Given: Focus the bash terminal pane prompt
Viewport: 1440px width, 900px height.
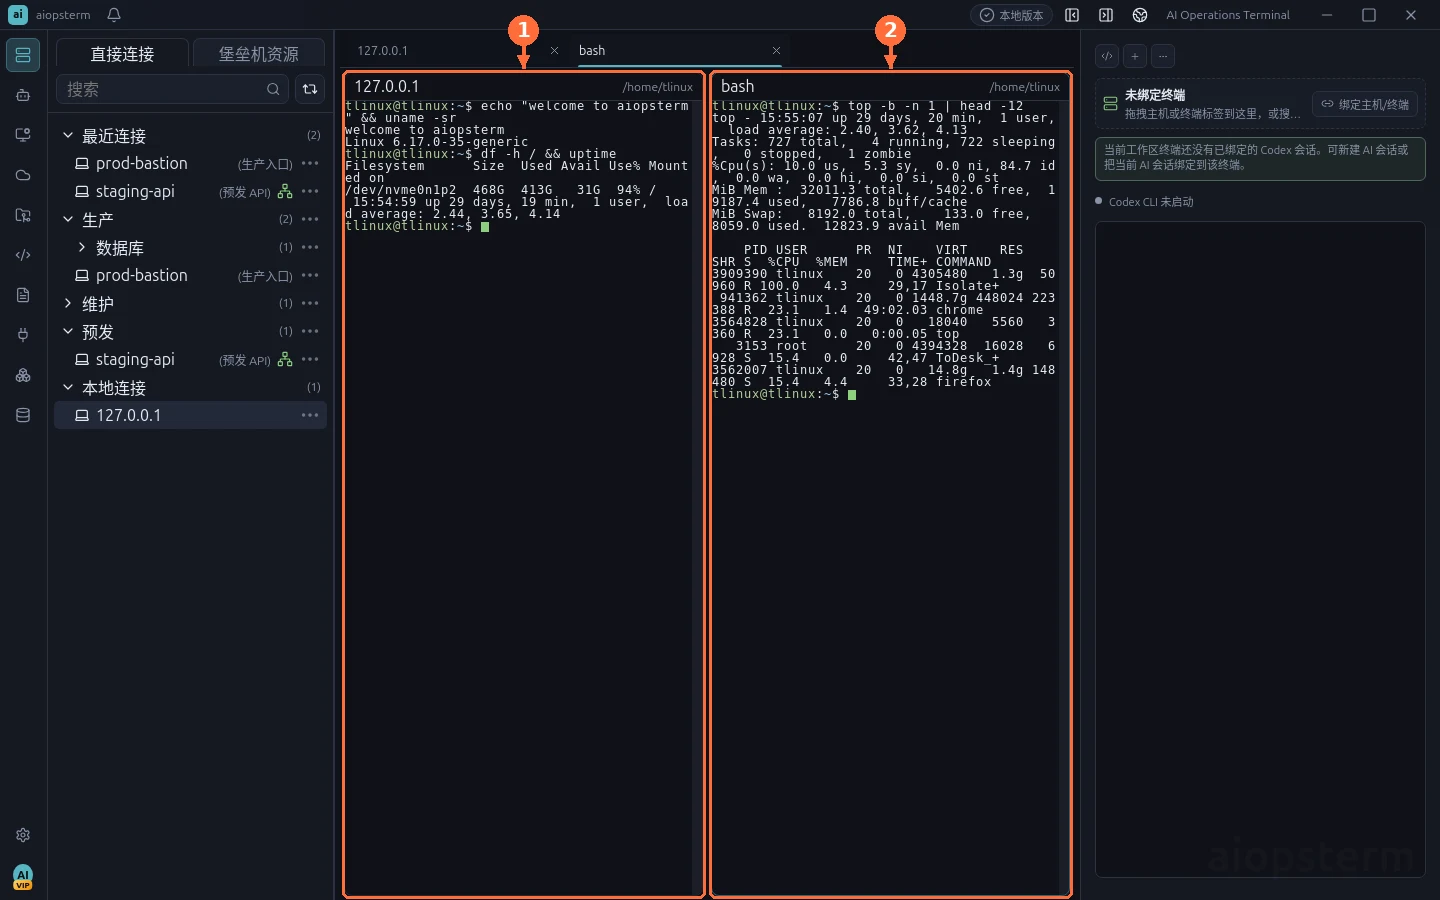Looking at the screenshot, I should (852, 395).
